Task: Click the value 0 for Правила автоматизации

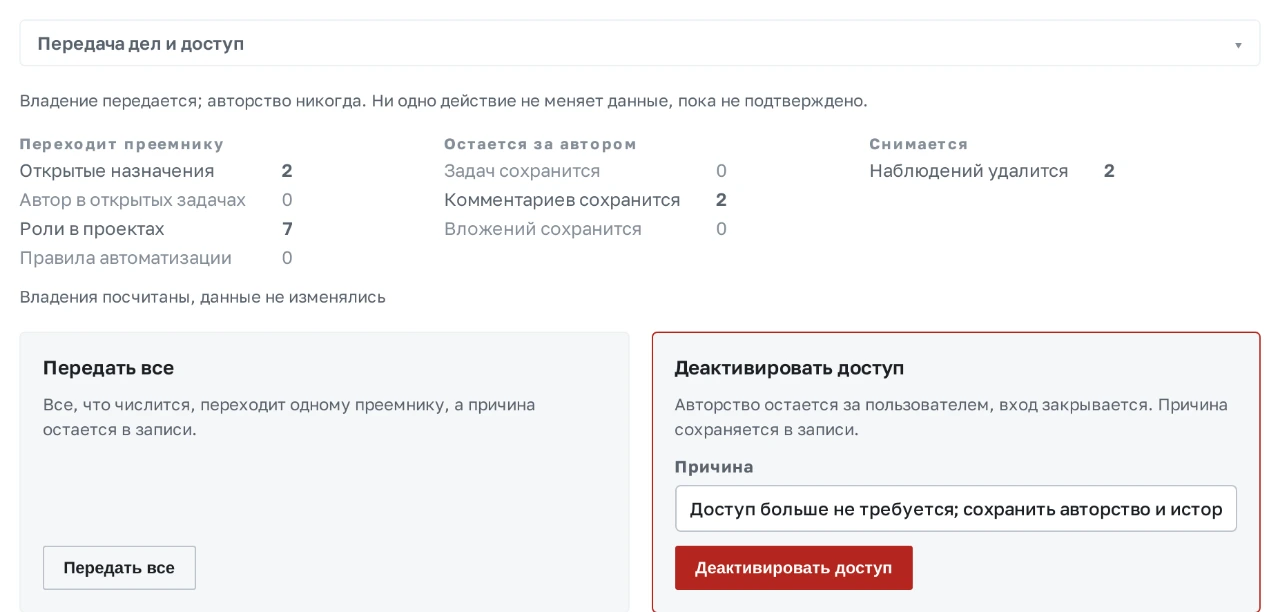Action: (x=287, y=258)
